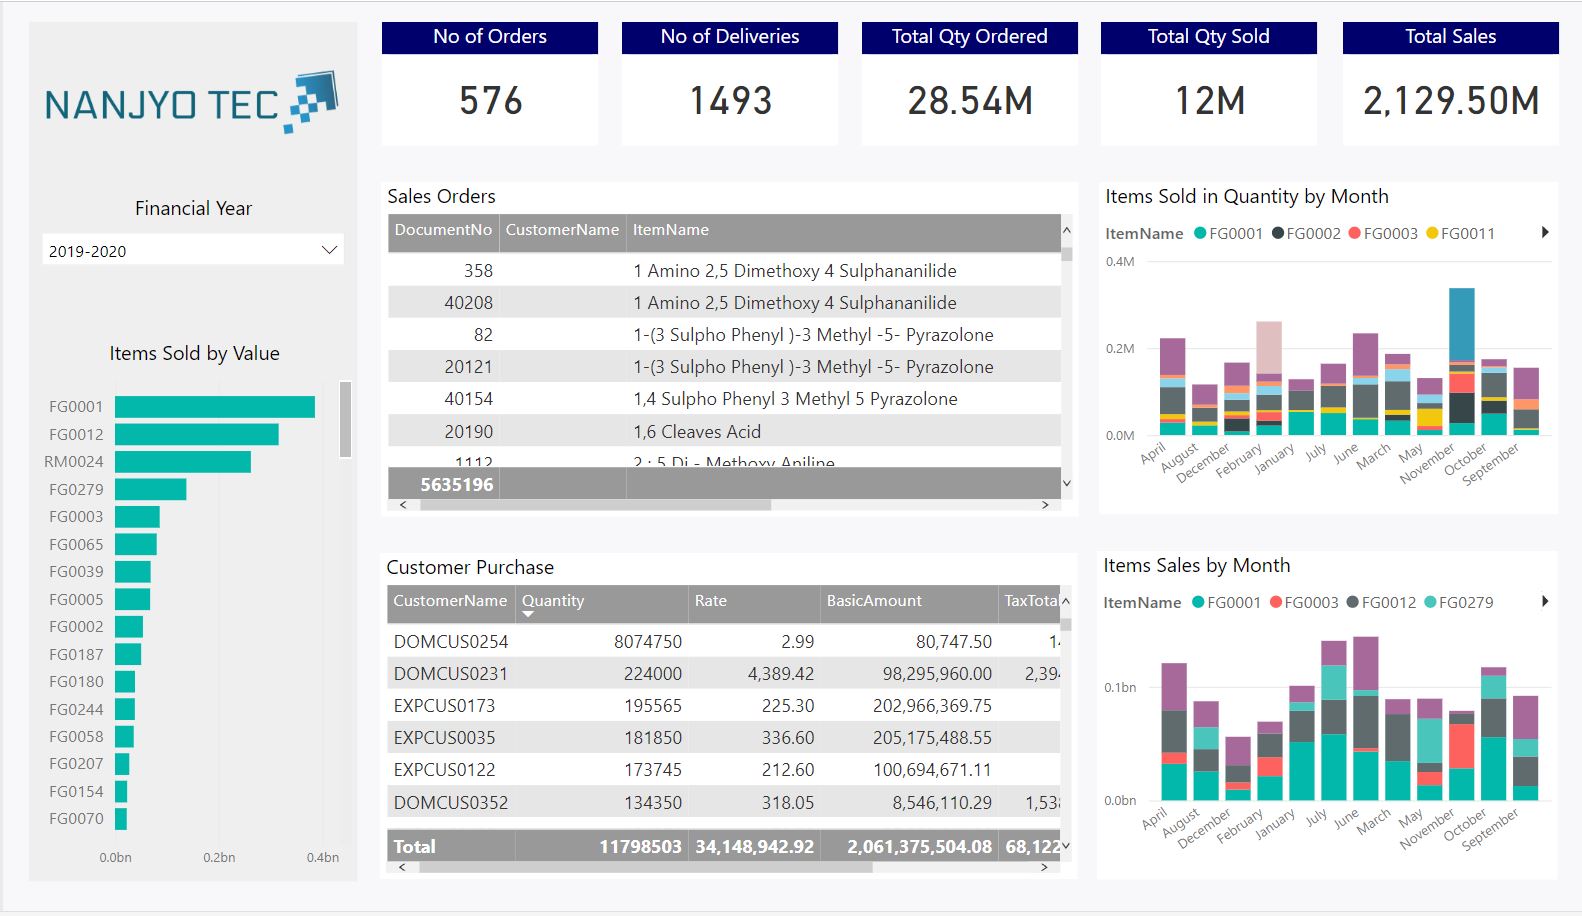Select the tall November column in quantity chart
Image resolution: width=1582 pixels, height=916 pixels.
(1461, 362)
